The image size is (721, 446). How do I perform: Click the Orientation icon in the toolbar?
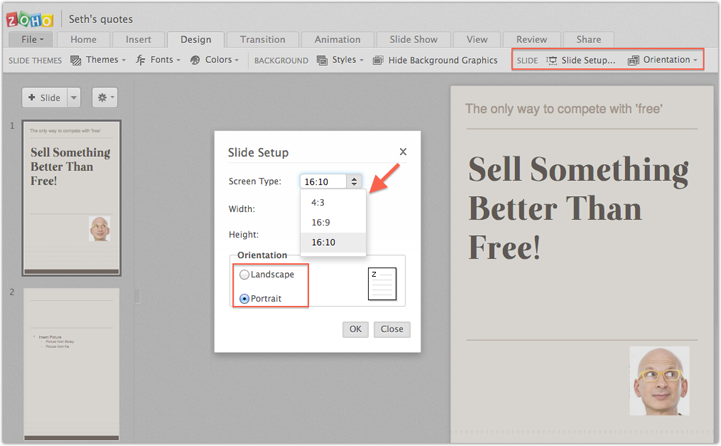click(x=633, y=60)
